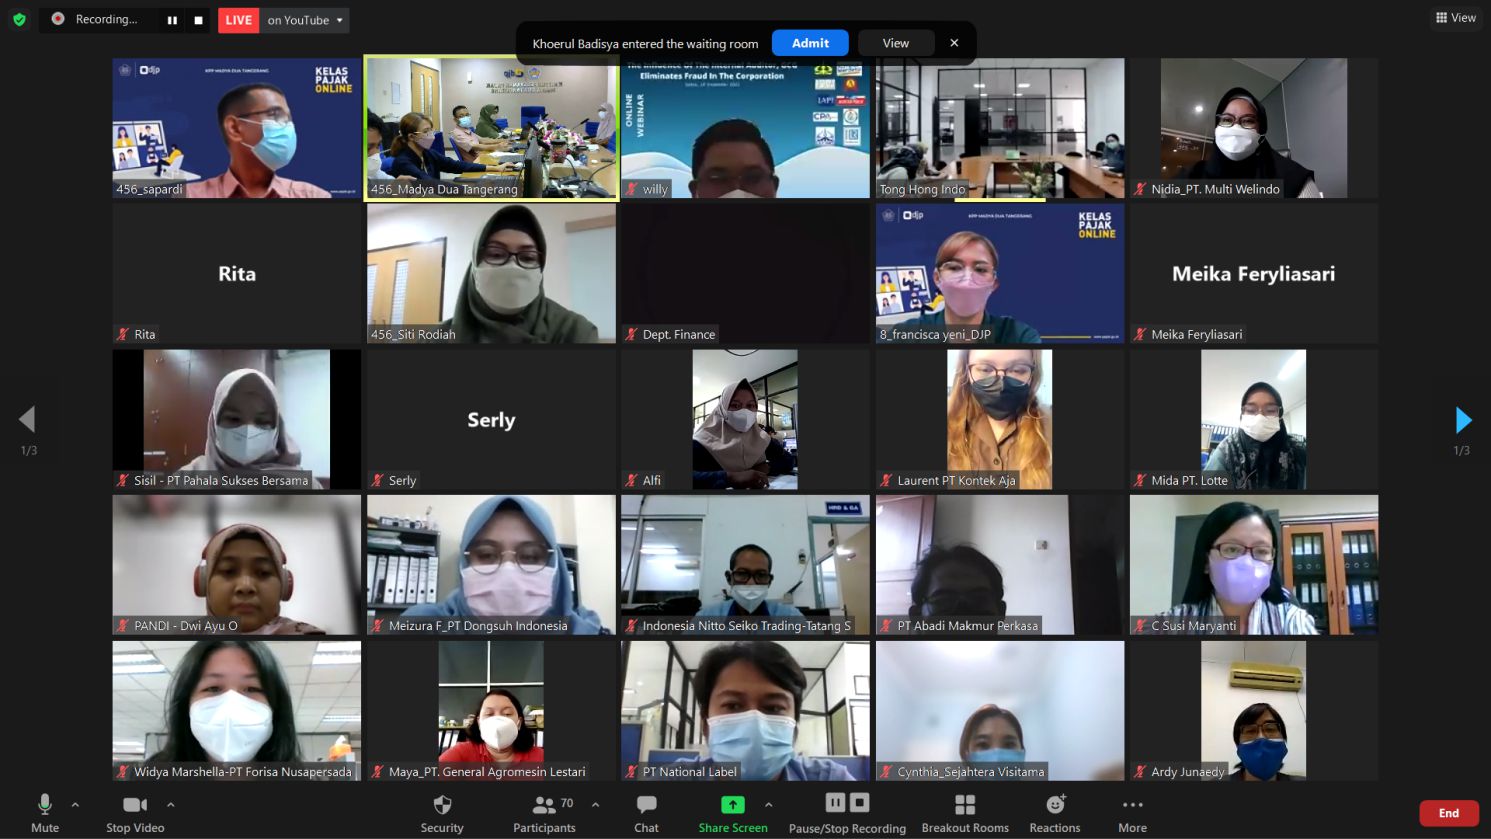Click the green Share Screen icon

point(732,806)
